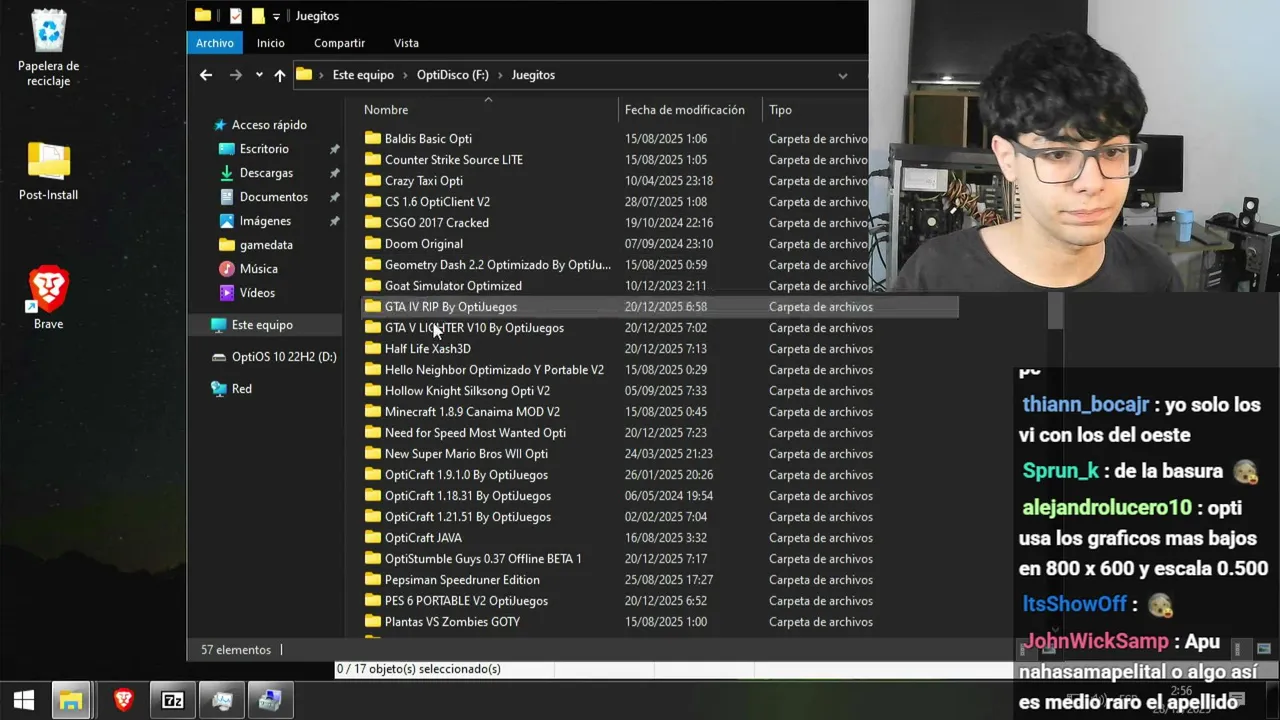This screenshot has height=720, width=1280.
Task: Click the Pepsiman Speedruner Edition folder icon
Action: pyautogui.click(x=373, y=580)
